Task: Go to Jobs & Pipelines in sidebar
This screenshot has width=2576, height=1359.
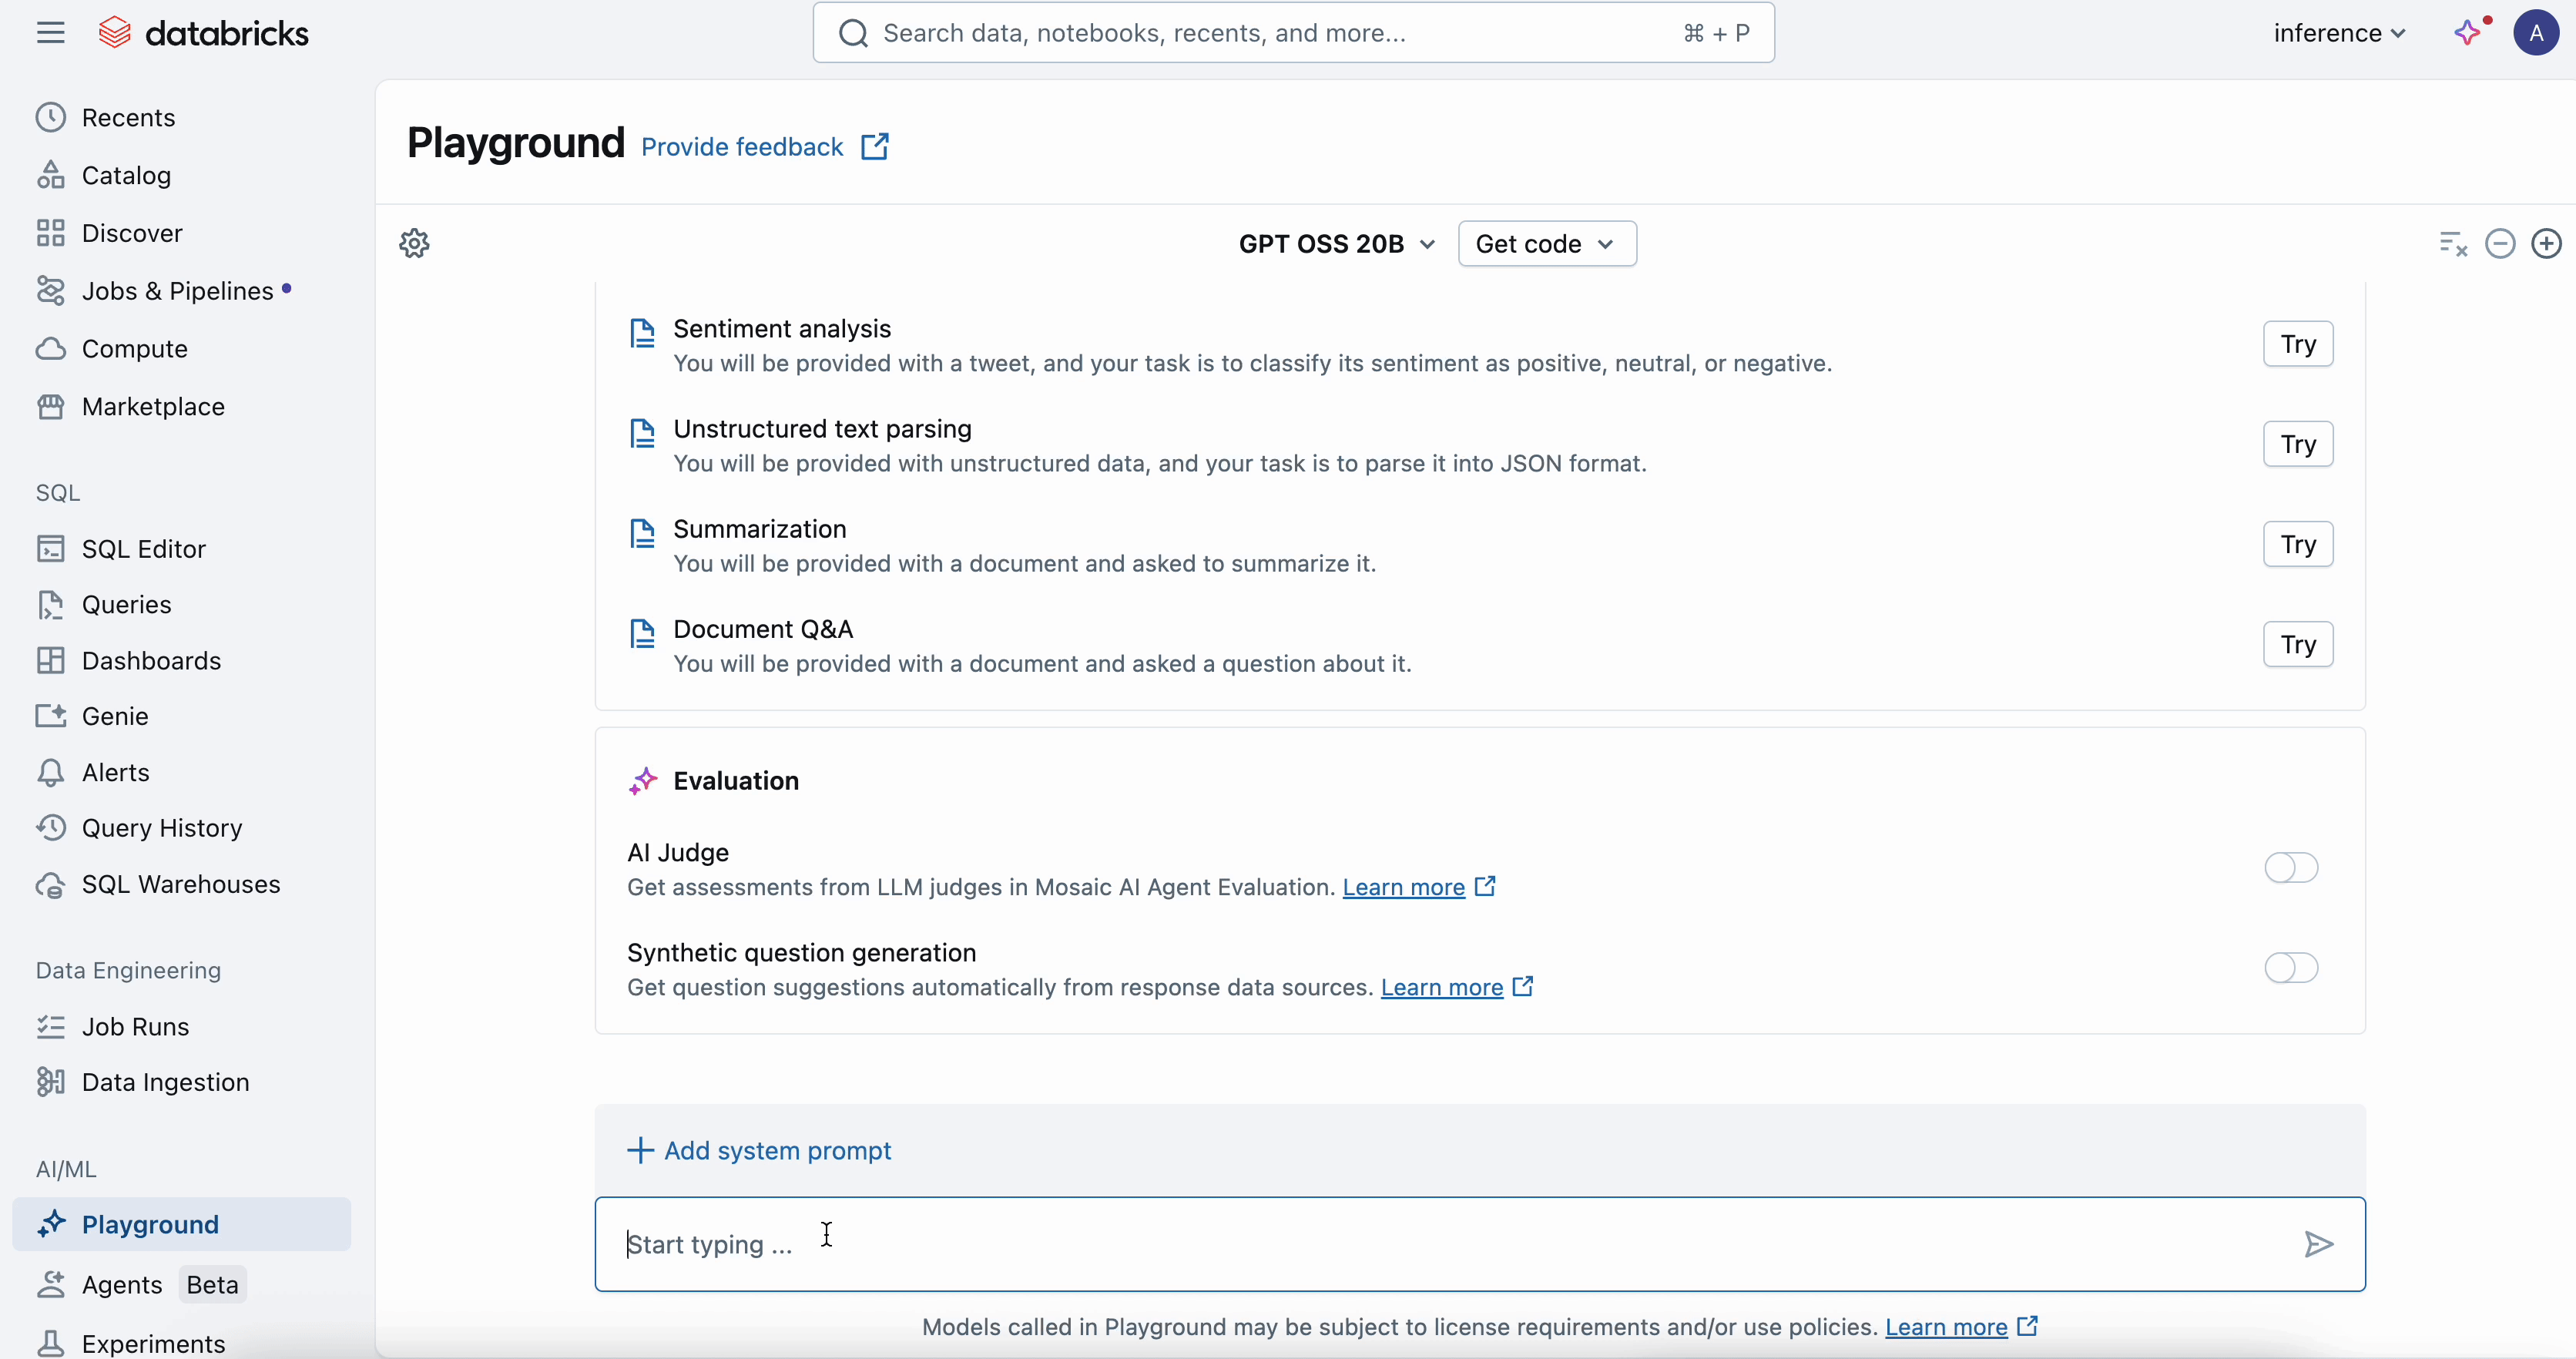Action: click(x=177, y=291)
